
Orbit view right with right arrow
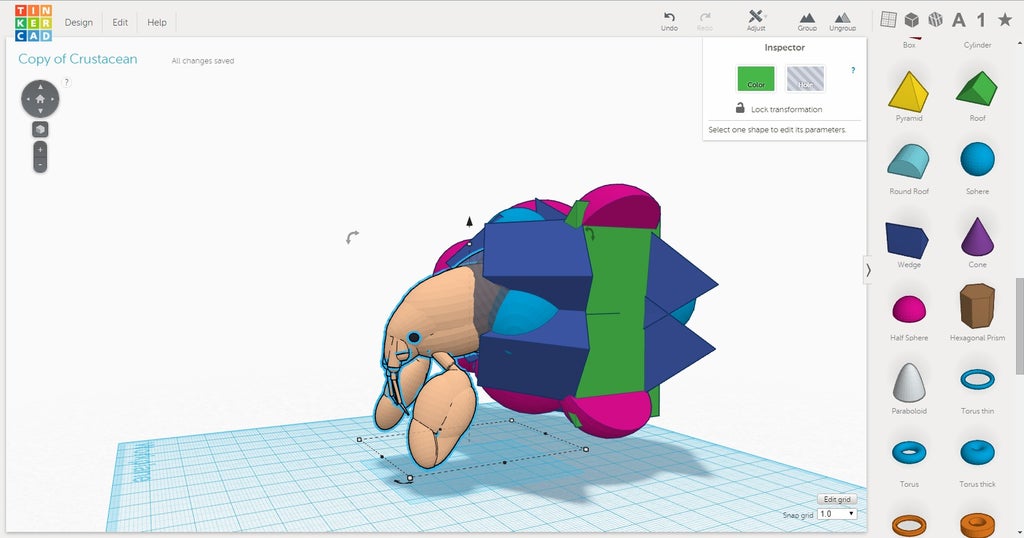click(54, 99)
